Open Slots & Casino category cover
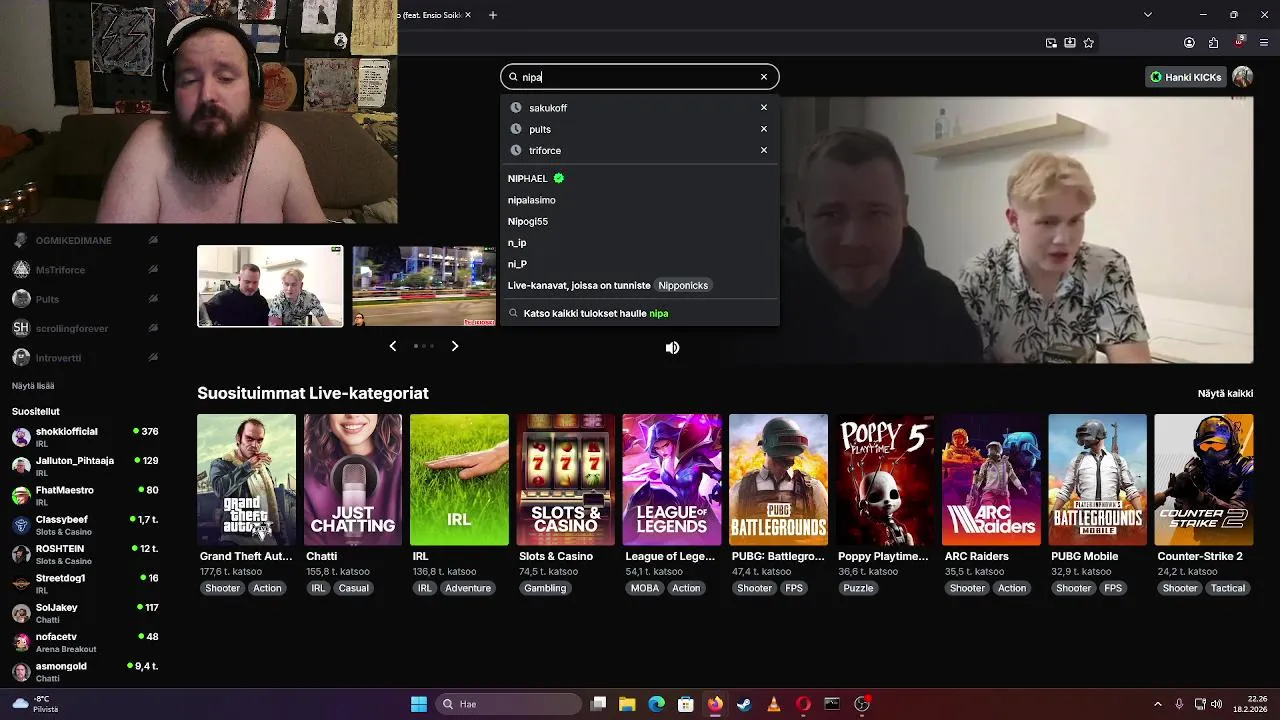The height and width of the screenshot is (720, 1280). coord(566,479)
